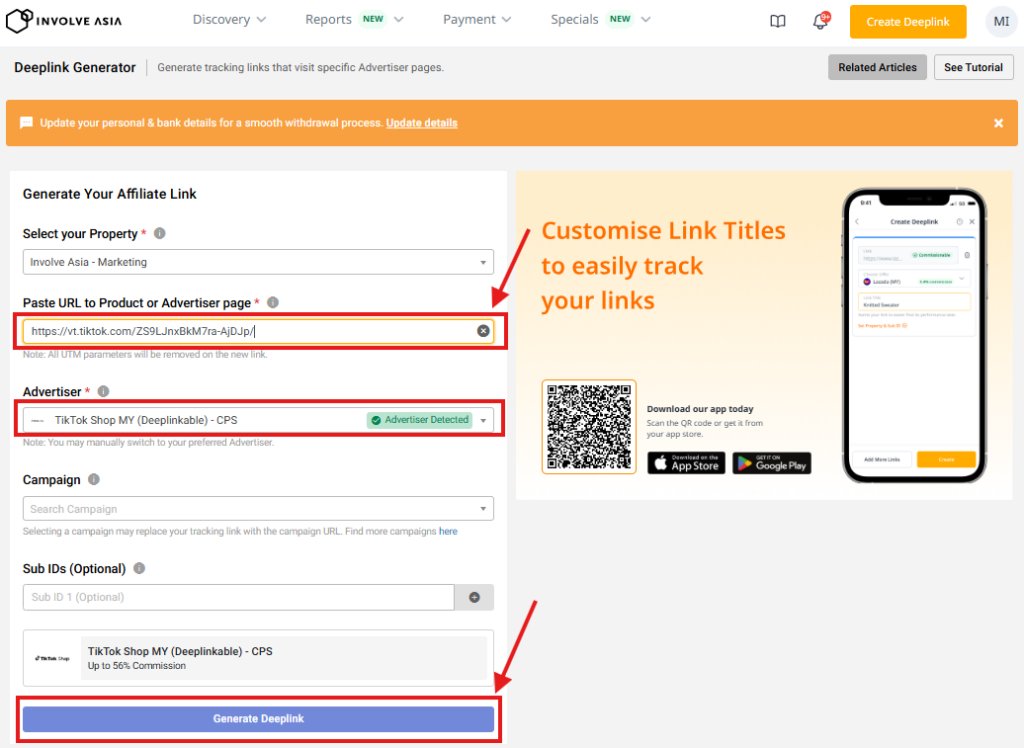Click info icon beside Sub IDs label
This screenshot has width=1024, height=748.
pyautogui.click(x=139, y=568)
